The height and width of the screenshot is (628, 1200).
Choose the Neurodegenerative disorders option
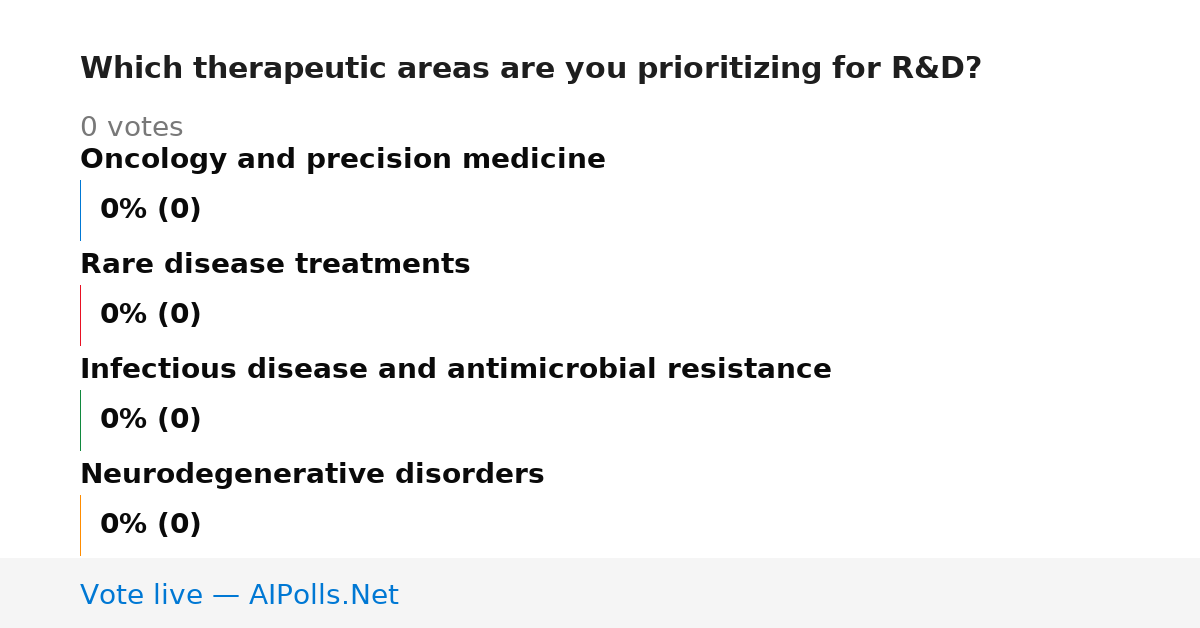312,475
